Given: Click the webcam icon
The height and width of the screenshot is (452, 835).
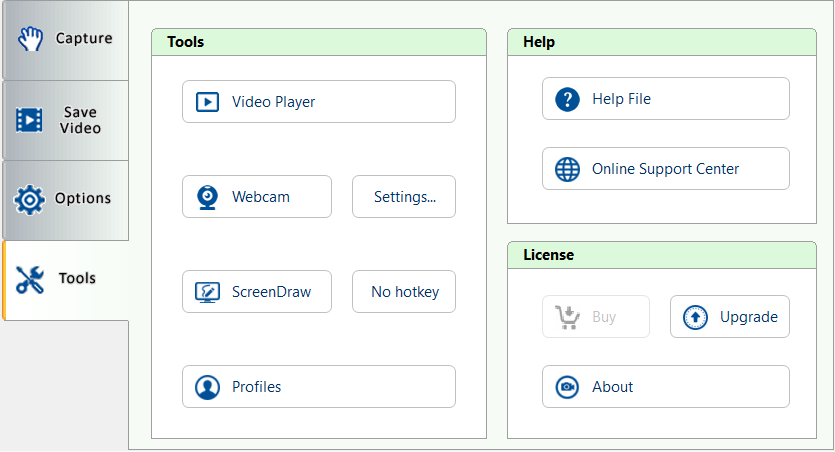Looking at the screenshot, I should point(207,197).
